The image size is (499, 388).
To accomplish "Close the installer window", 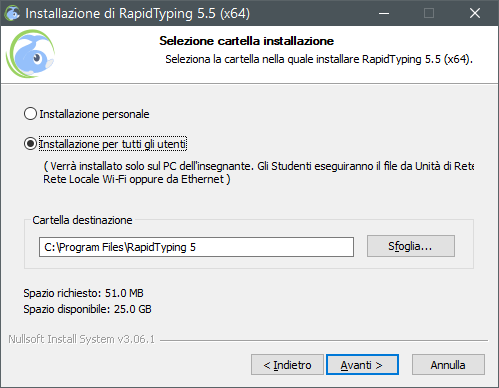I will (475, 13).
